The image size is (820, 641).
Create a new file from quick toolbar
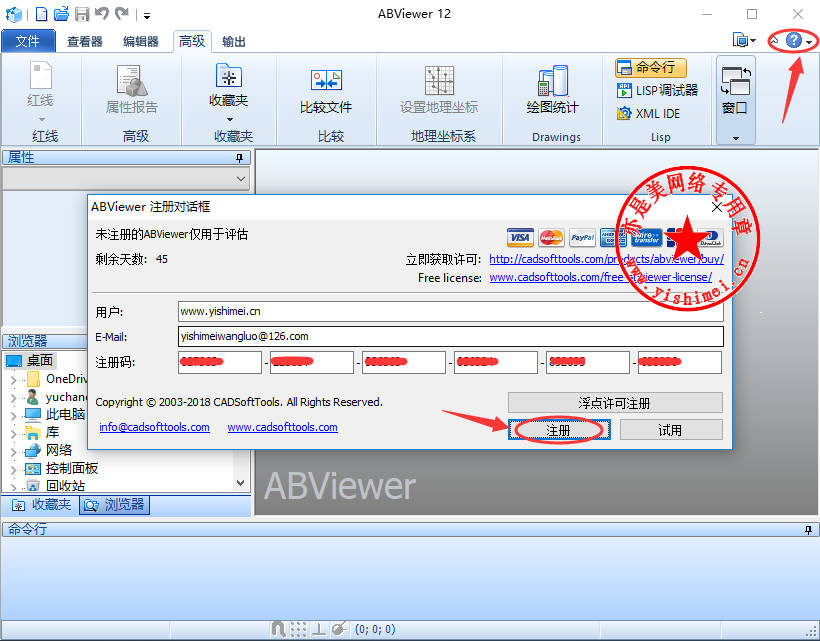pos(41,14)
